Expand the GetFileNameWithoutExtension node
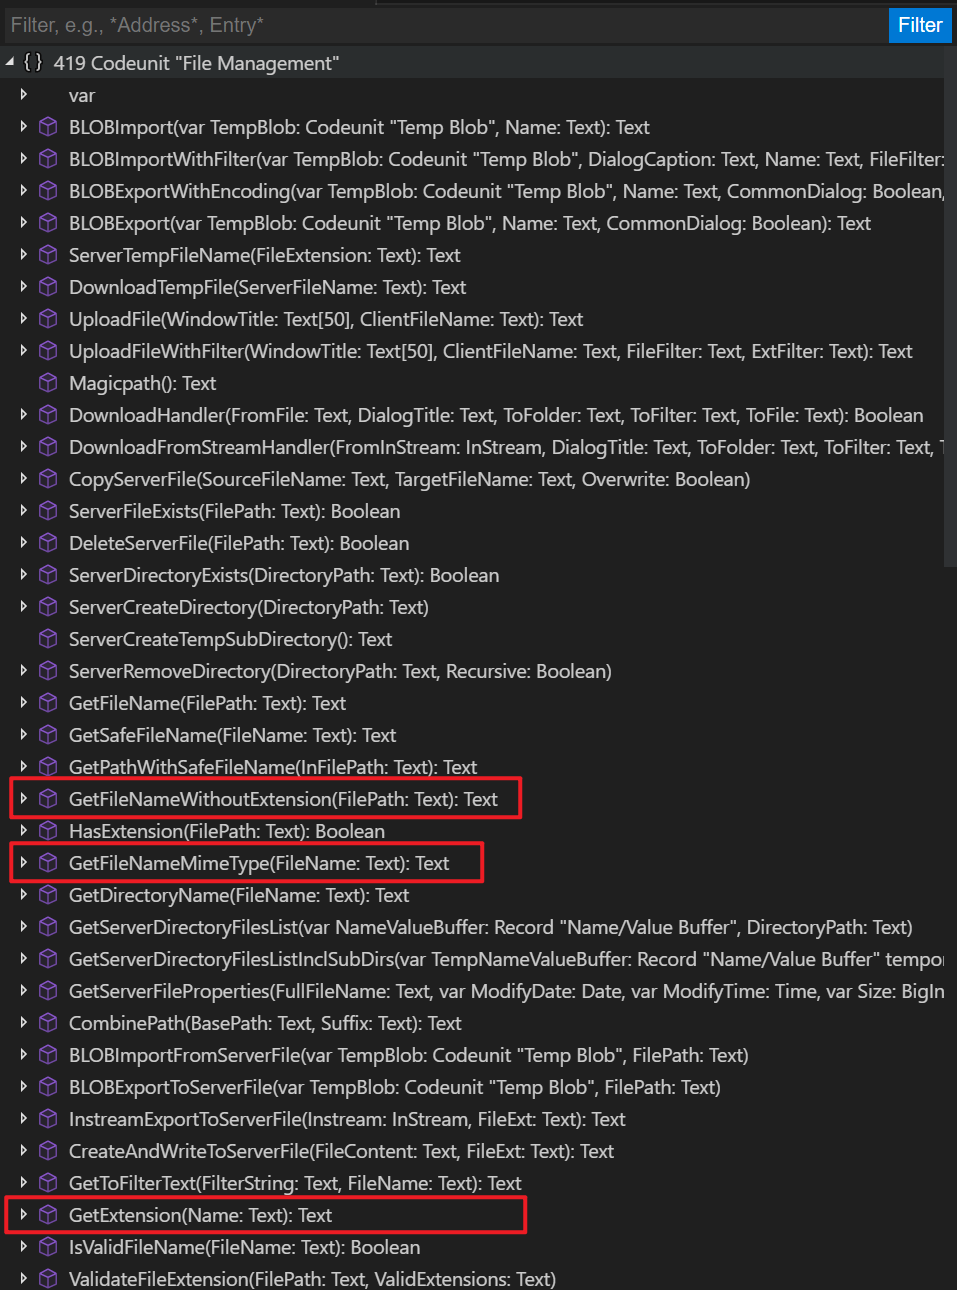This screenshot has width=957, height=1290. (x=23, y=798)
